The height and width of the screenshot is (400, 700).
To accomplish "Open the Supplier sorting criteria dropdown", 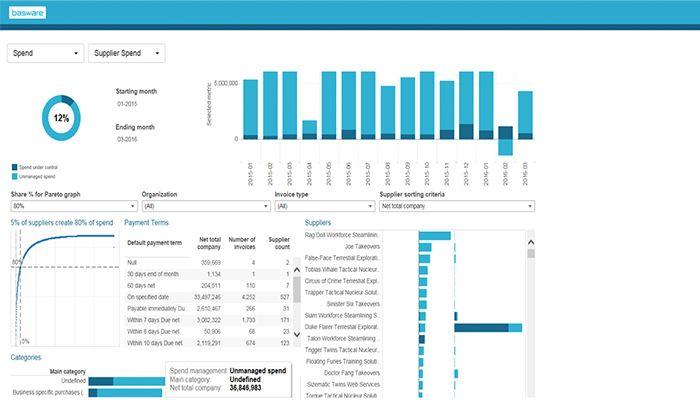I will coord(457,206).
